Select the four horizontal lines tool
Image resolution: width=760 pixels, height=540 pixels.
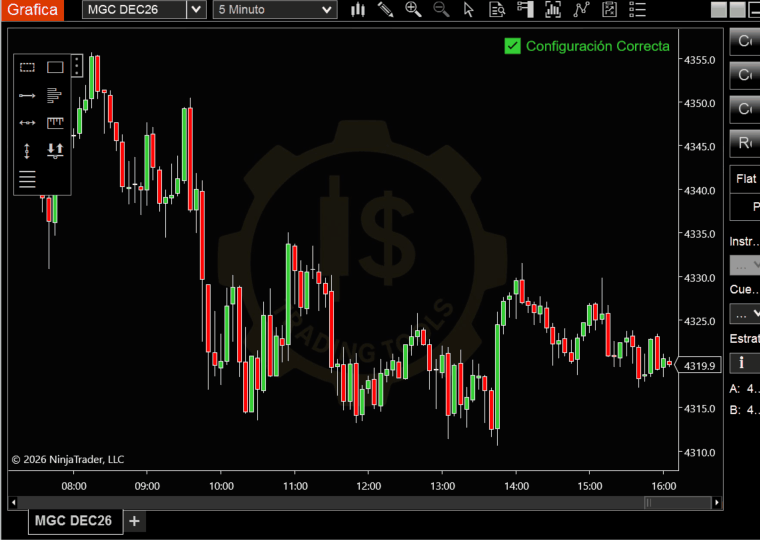click(x=27, y=179)
